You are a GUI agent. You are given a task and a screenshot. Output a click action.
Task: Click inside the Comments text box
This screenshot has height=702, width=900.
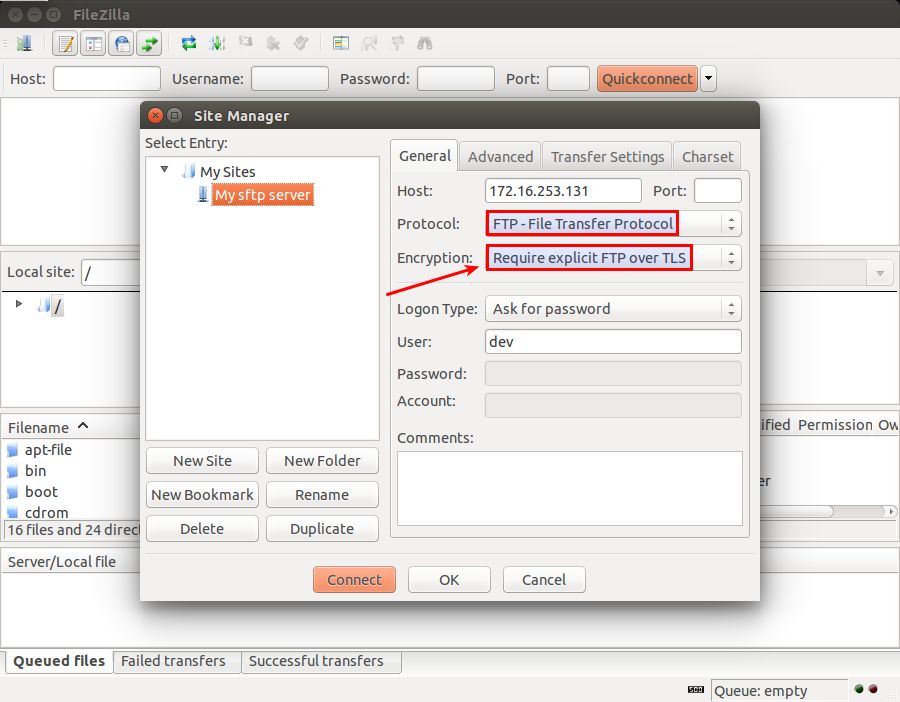click(x=569, y=488)
